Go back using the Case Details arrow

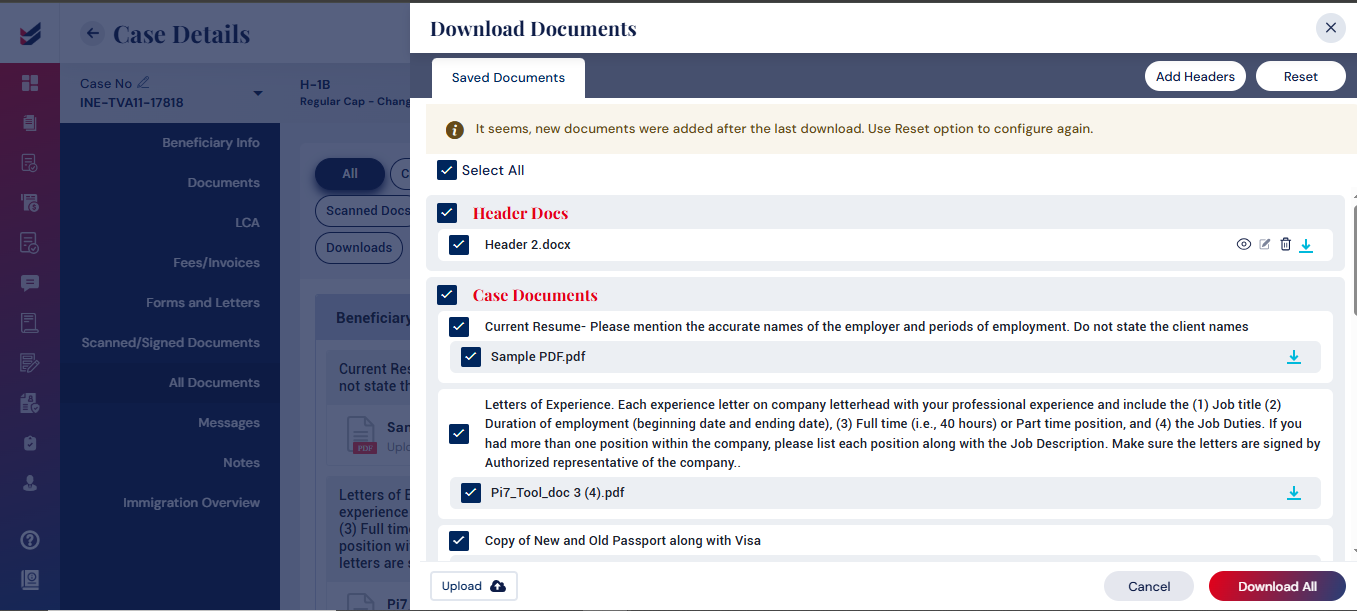(93, 33)
